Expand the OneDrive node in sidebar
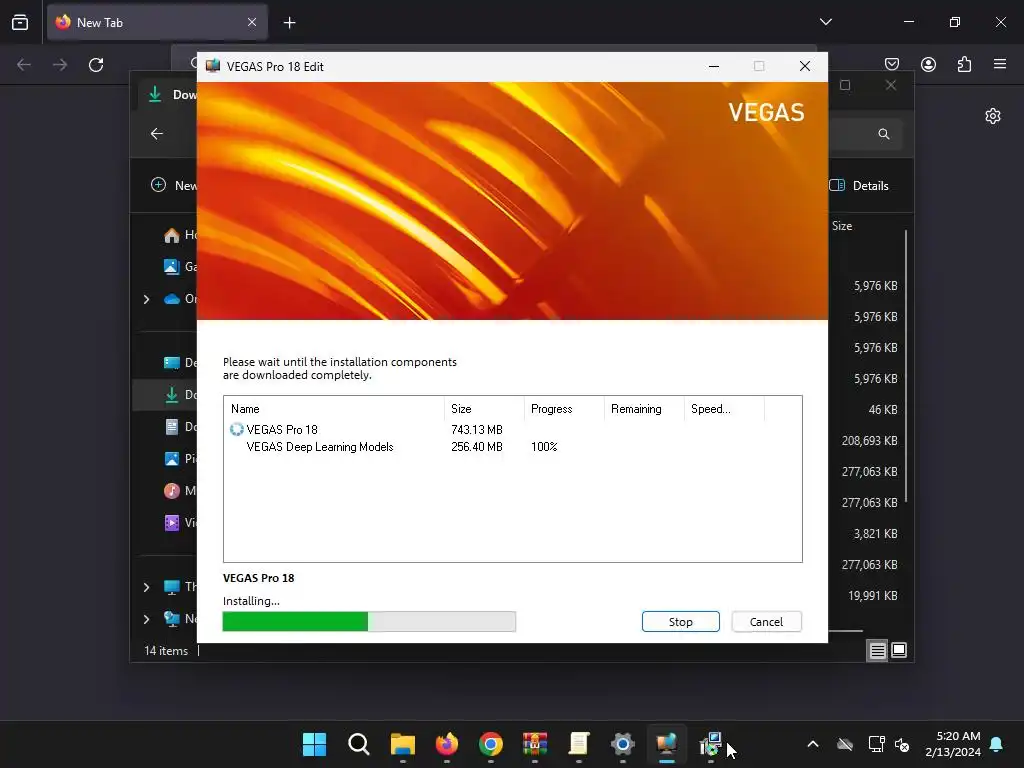 pos(146,299)
